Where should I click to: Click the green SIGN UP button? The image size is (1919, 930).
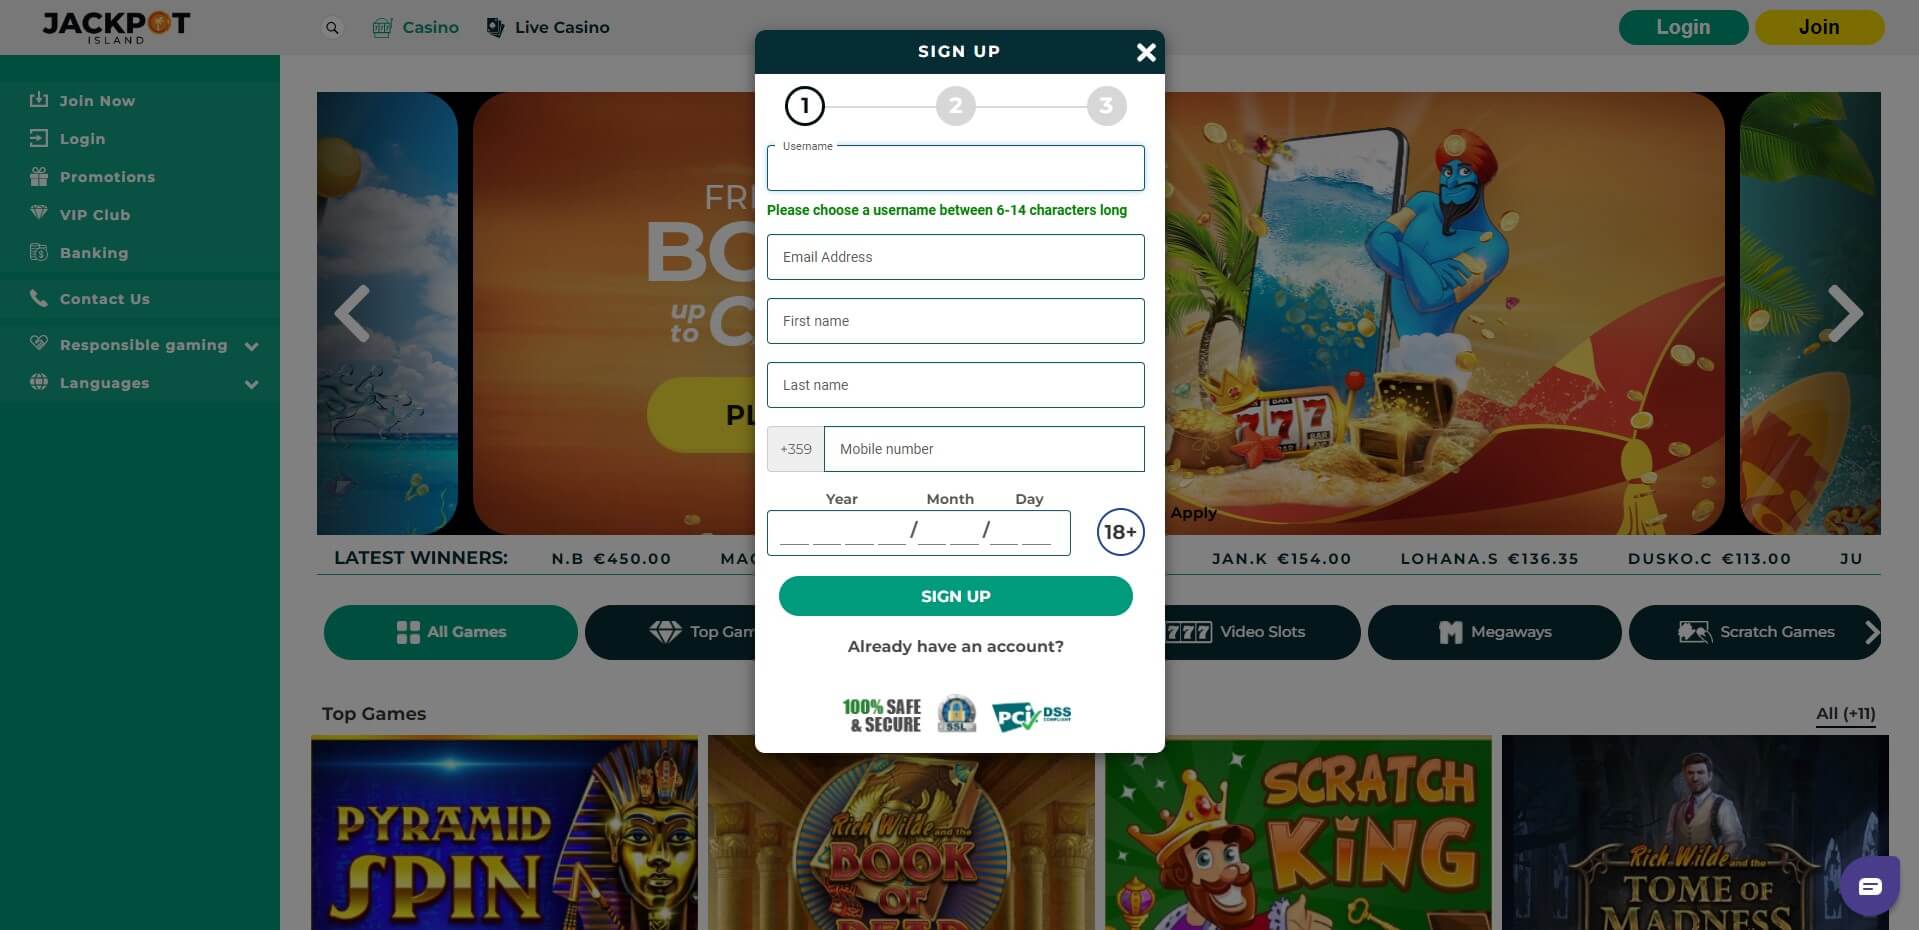955,596
